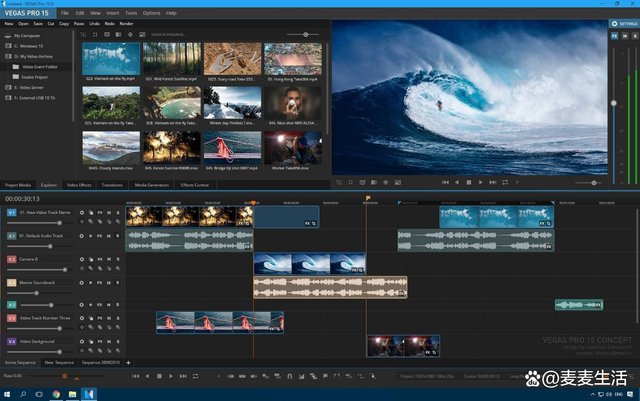The height and width of the screenshot is (401, 640).
Task: Mute the 01. Default Audio Track
Action: pos(109,236)
